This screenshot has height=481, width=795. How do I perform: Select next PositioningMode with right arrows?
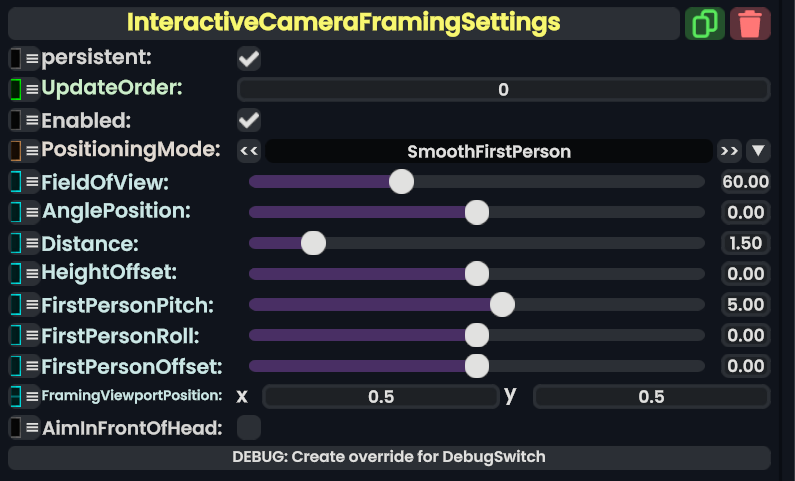pyautogui.click(x=729, y=151)
